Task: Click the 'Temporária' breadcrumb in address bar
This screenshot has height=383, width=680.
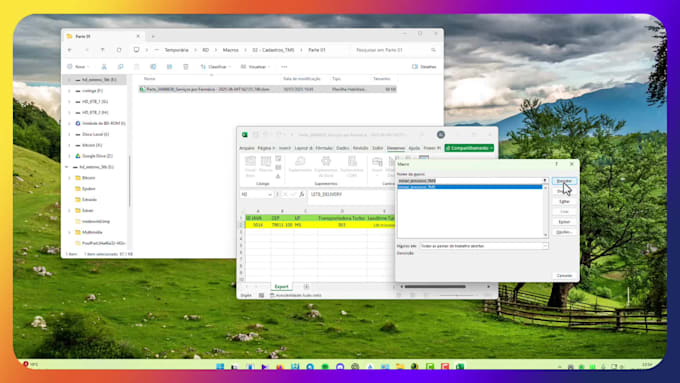Action: [177, 50]
